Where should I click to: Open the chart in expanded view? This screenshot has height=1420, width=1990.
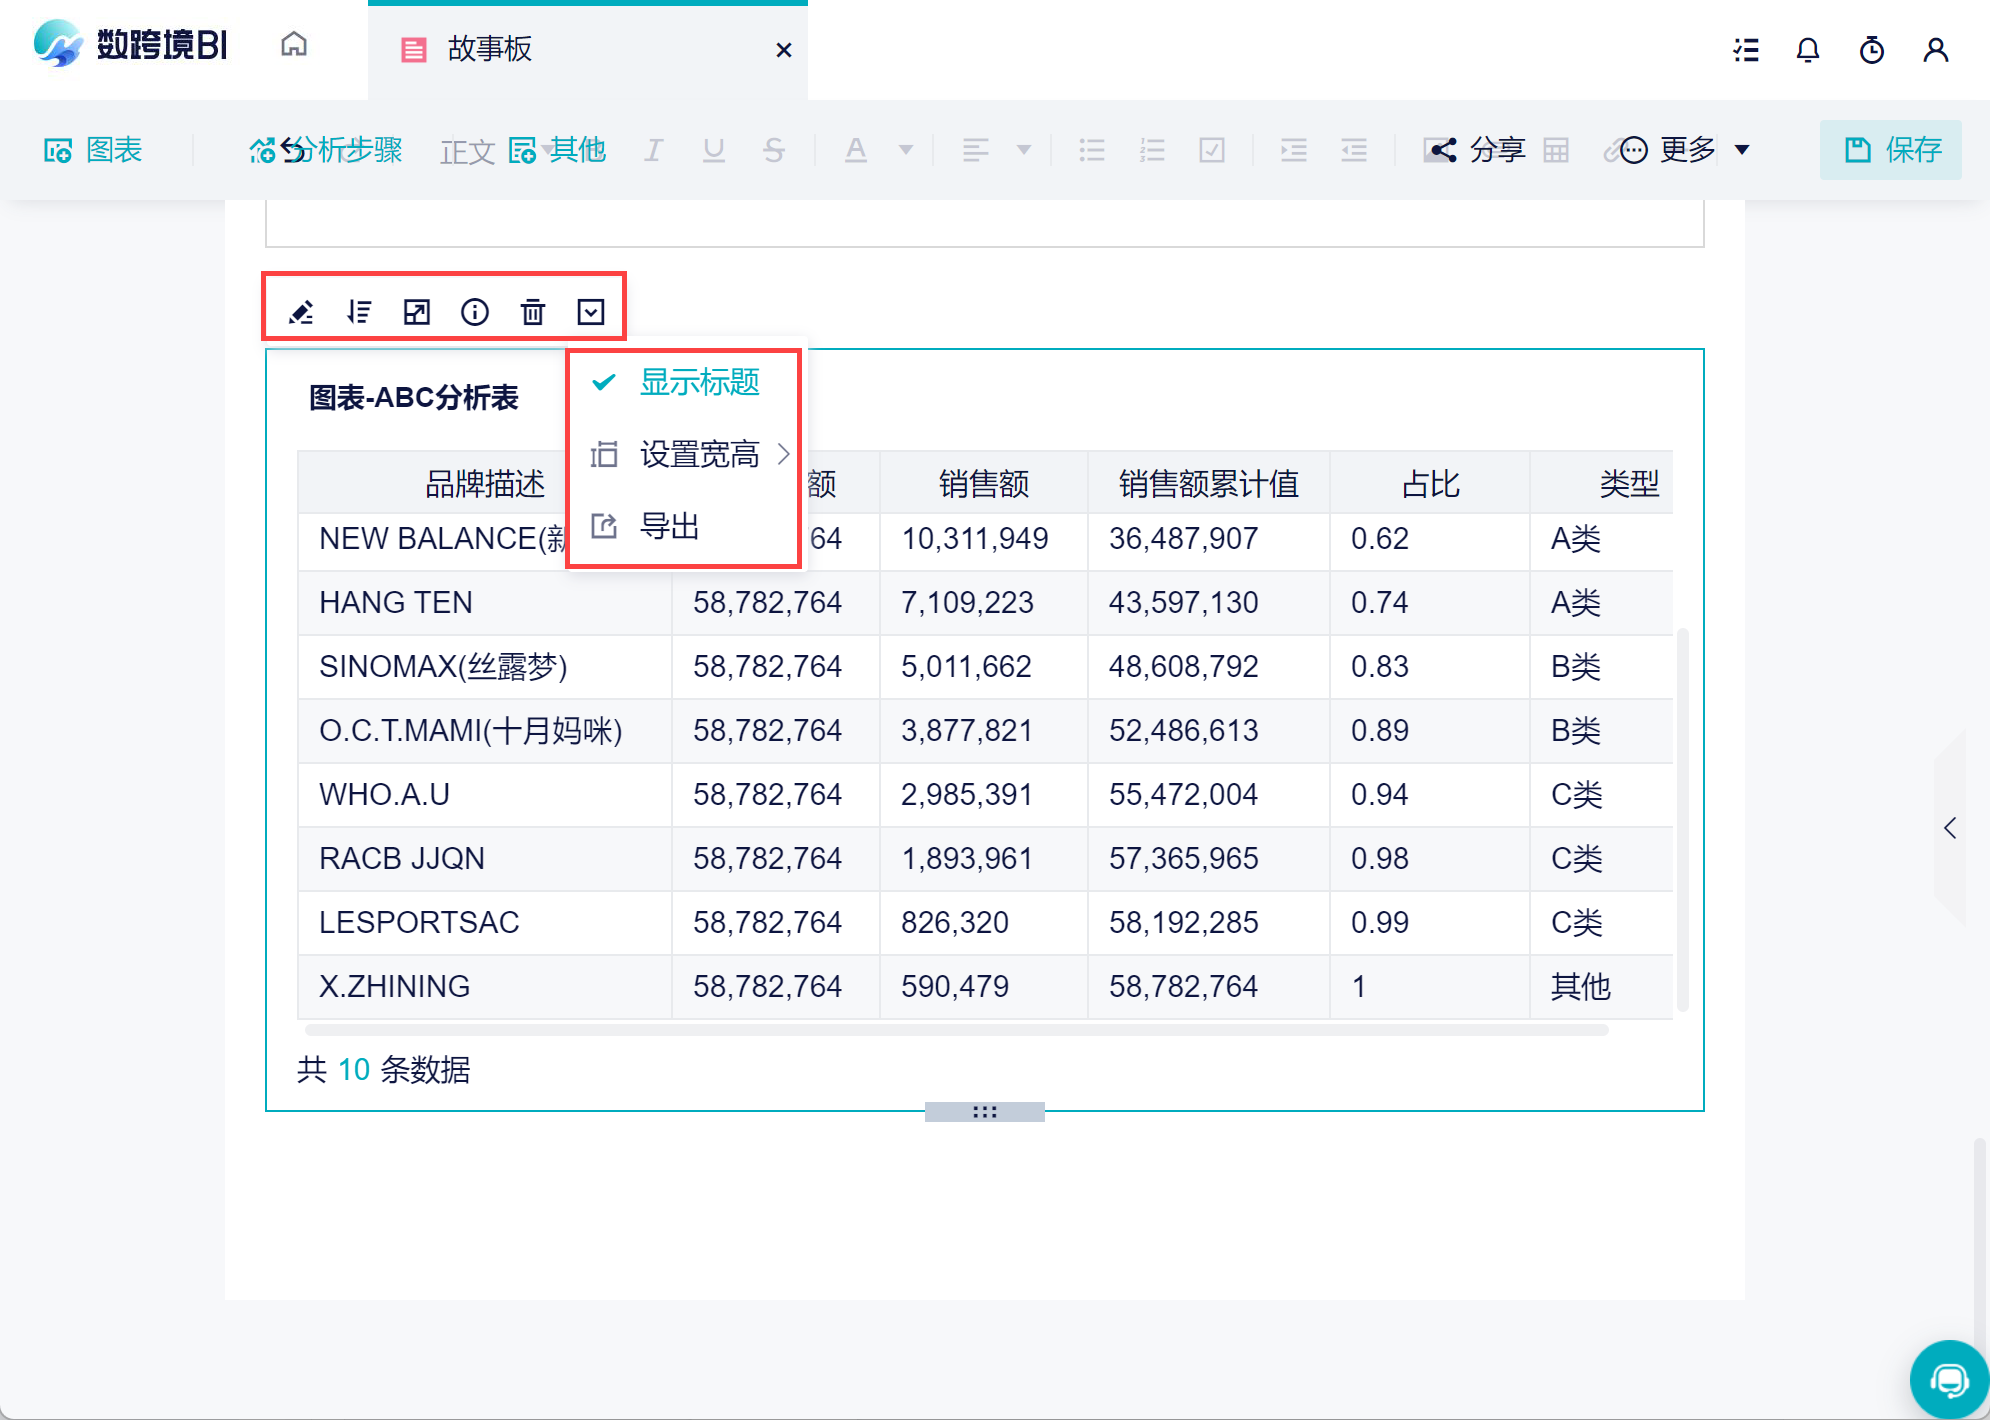[417, 312]
